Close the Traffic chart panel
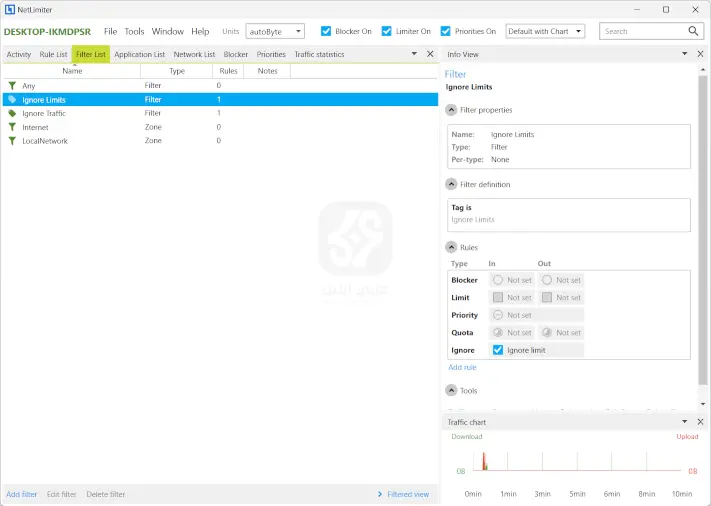 tap(700, 422)
